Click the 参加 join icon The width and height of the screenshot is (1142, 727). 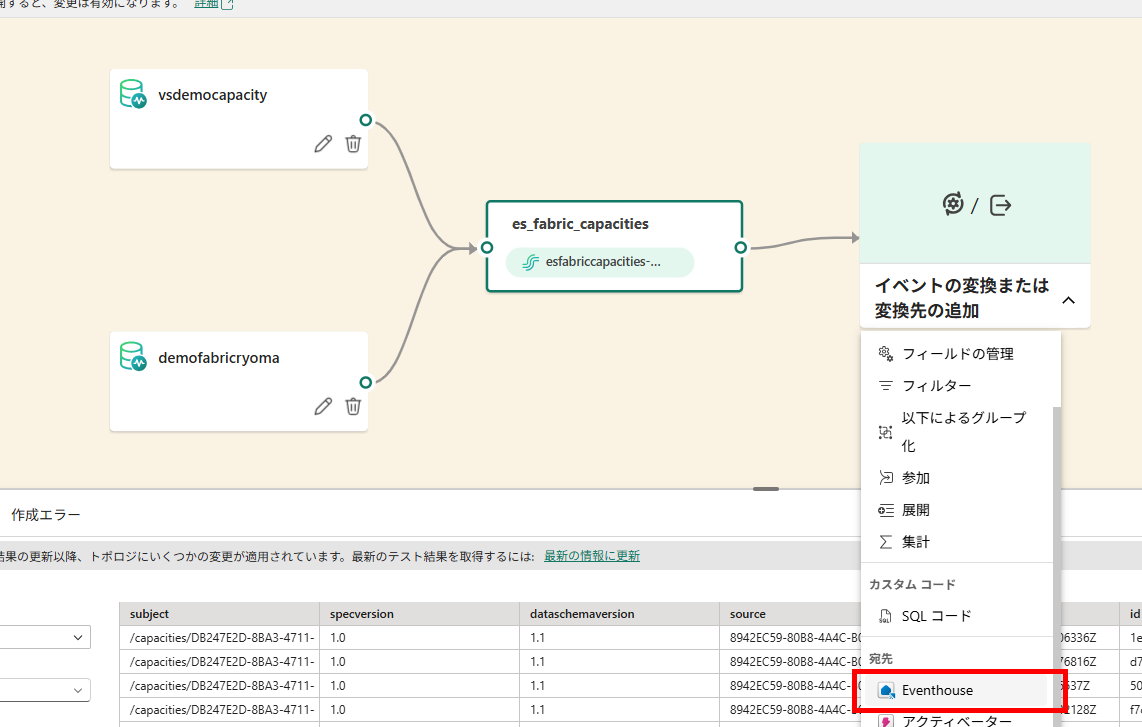(886, 478)
